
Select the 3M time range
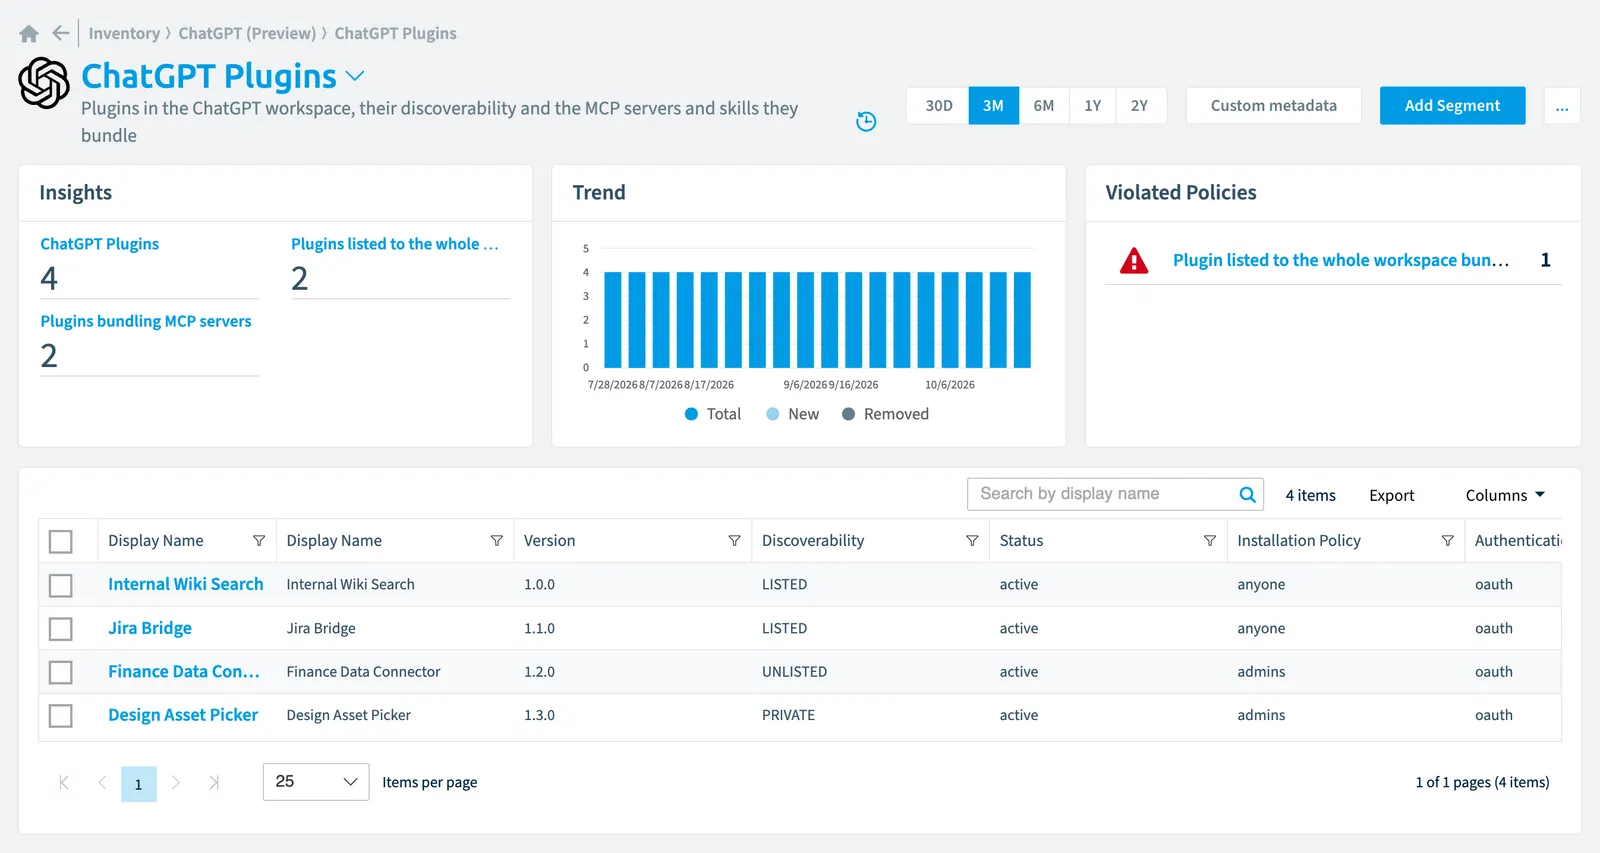pos(993,105)
